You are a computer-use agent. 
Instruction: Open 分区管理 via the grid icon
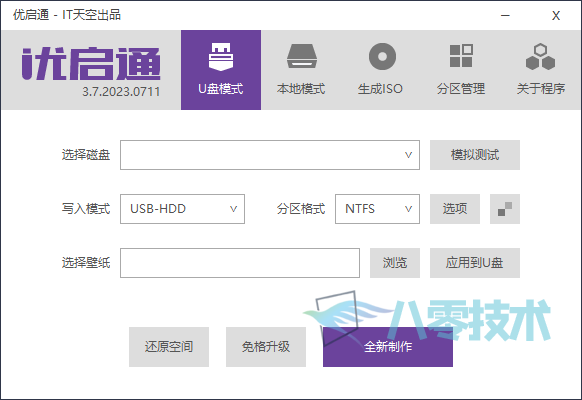(461, 56)
